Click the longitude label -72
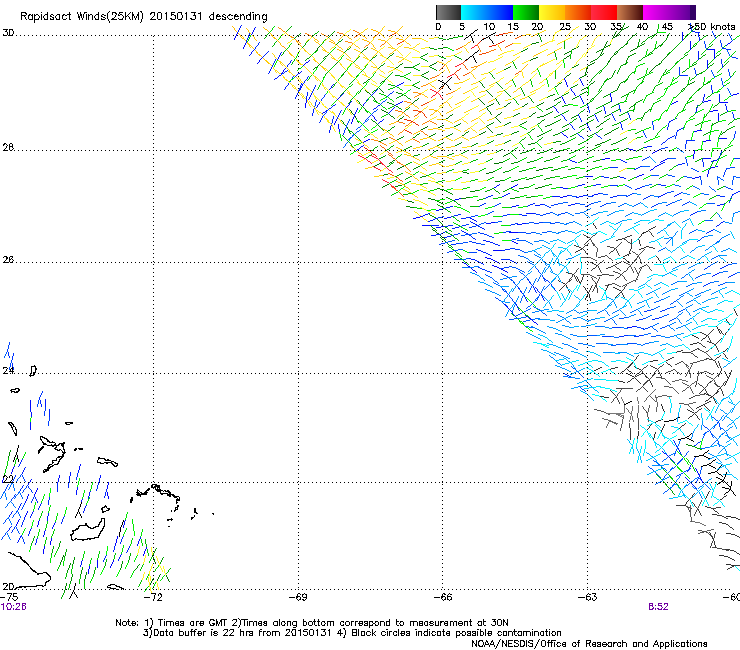 tap(152, 597)
